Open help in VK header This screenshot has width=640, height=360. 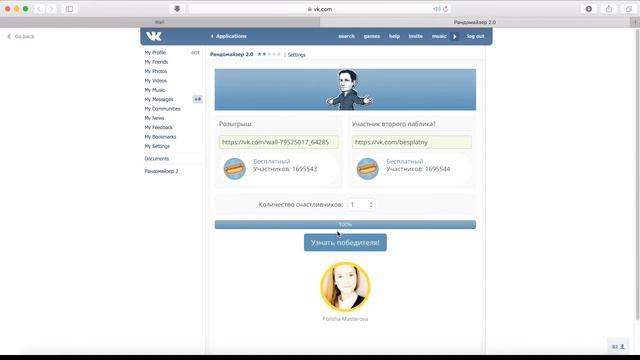[x=394, y=36]
